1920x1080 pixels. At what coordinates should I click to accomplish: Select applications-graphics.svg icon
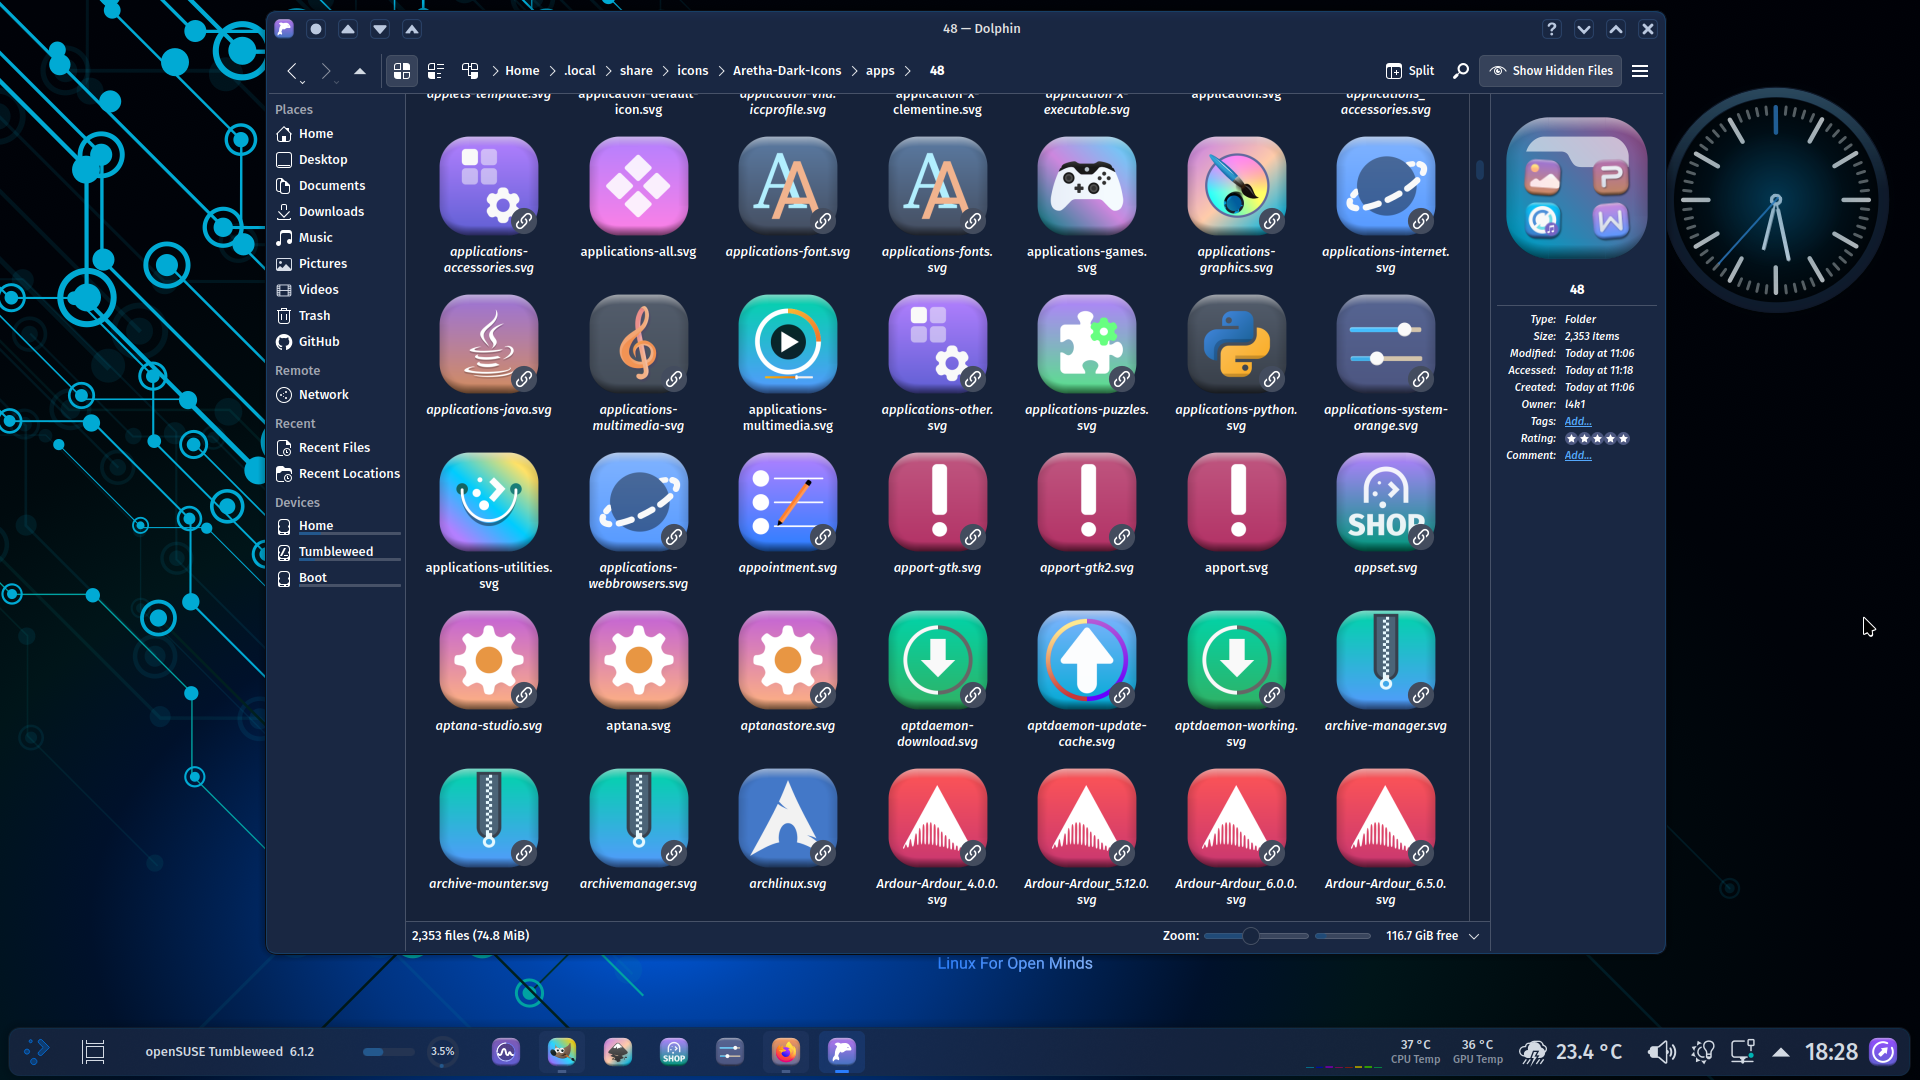(1236, 186)
